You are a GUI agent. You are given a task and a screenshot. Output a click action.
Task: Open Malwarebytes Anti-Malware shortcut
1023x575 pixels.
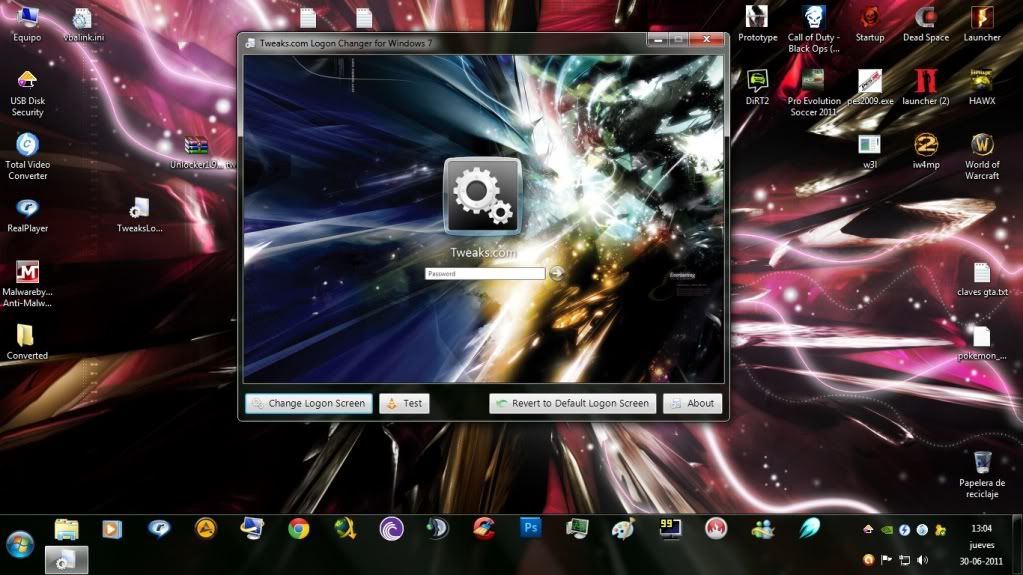coord(27,284)
